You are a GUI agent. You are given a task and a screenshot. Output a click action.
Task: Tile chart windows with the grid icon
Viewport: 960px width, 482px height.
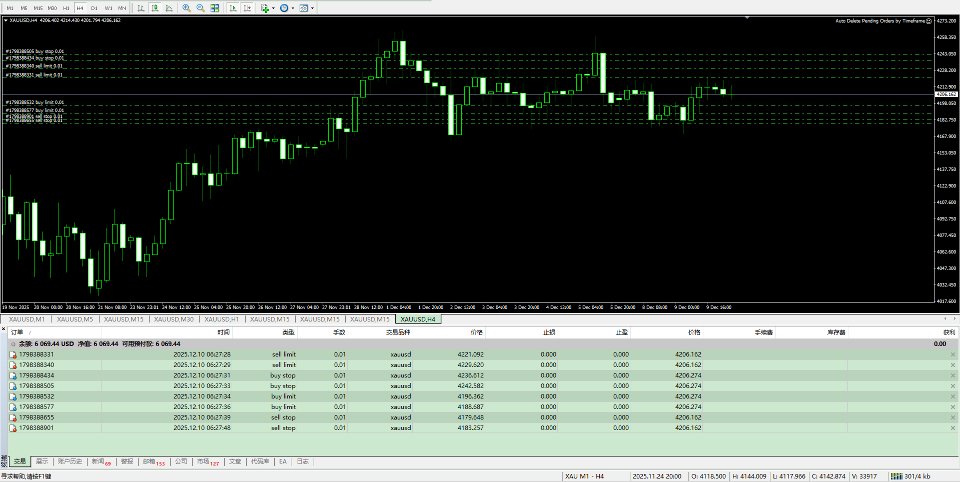pyautogui.click(x=214, y=8)
